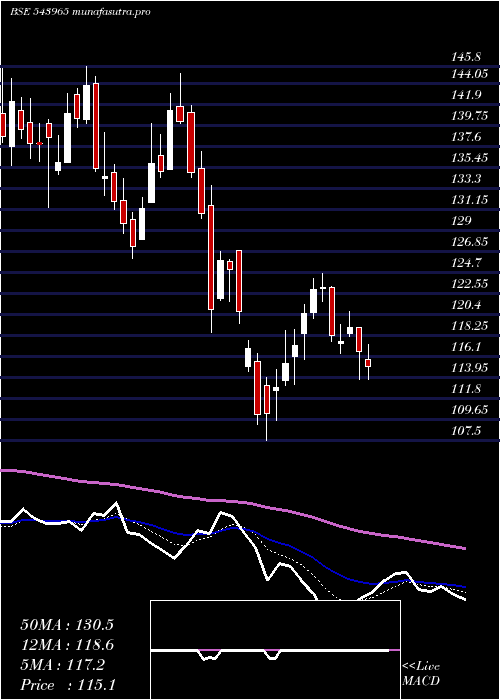Click the 137.6 price axis label
Screen dimensions: 500x700
[x=466, y=137]
